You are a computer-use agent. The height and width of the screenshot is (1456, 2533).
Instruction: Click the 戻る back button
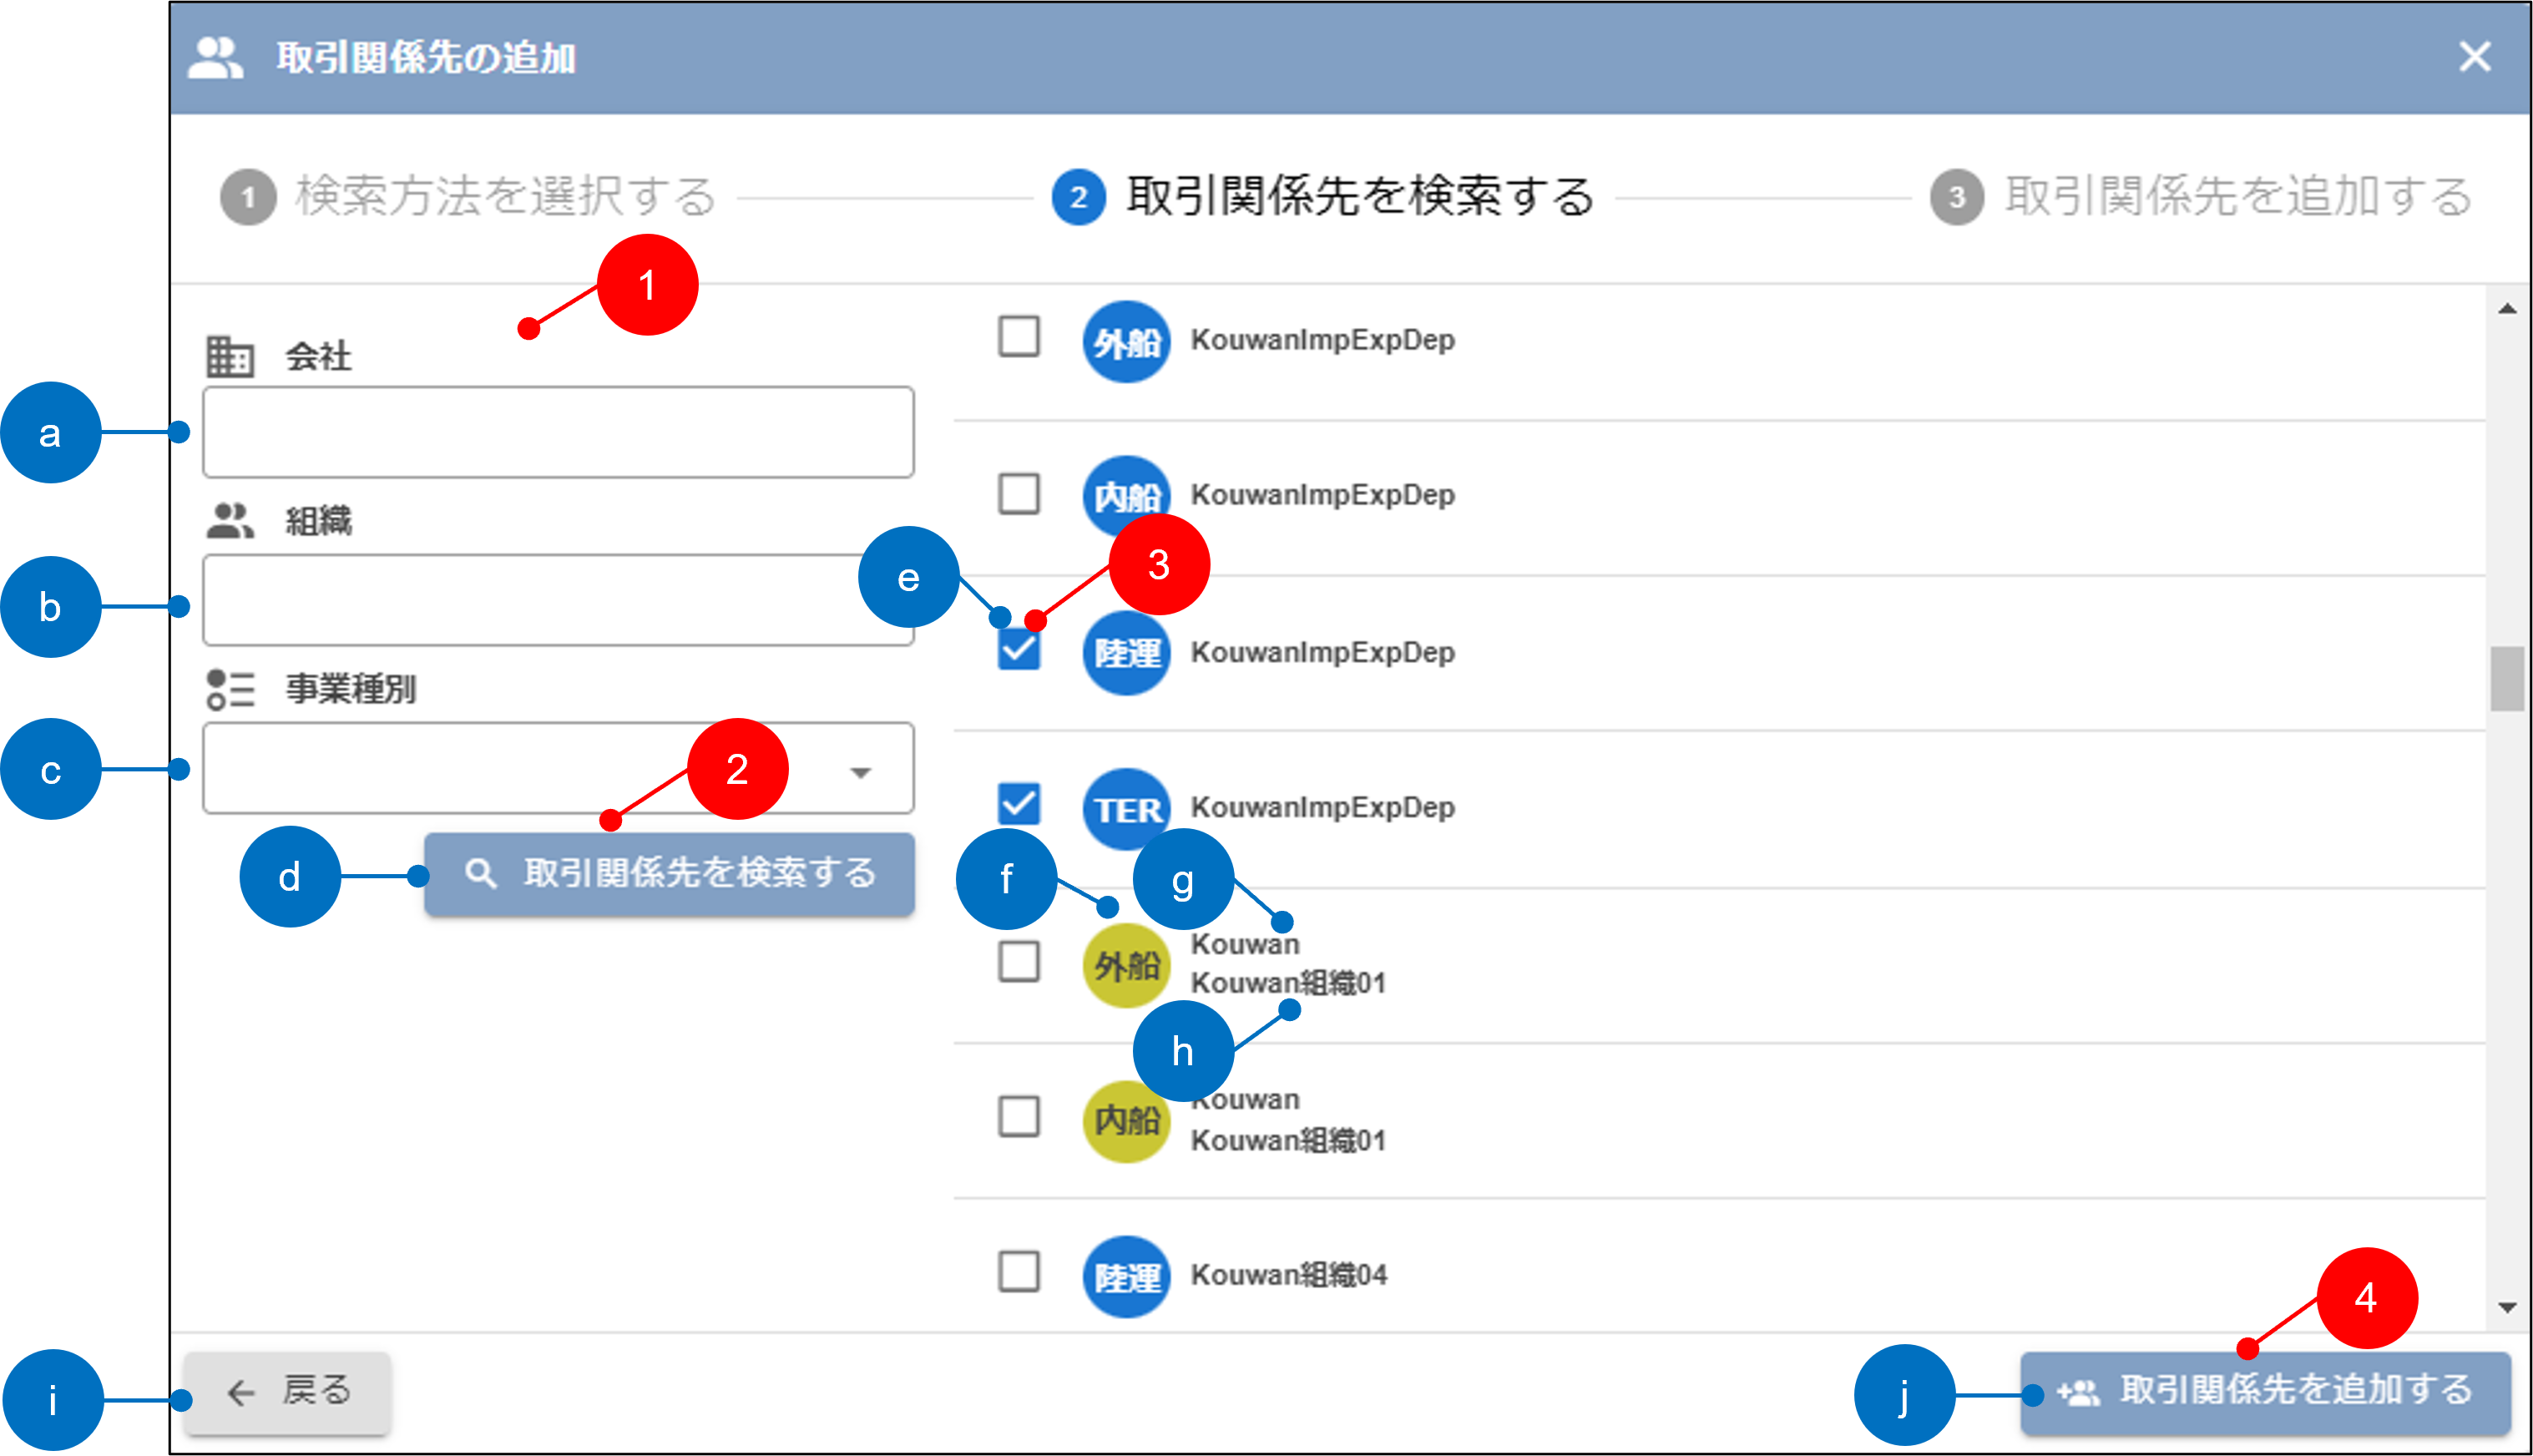(288, 1393)
